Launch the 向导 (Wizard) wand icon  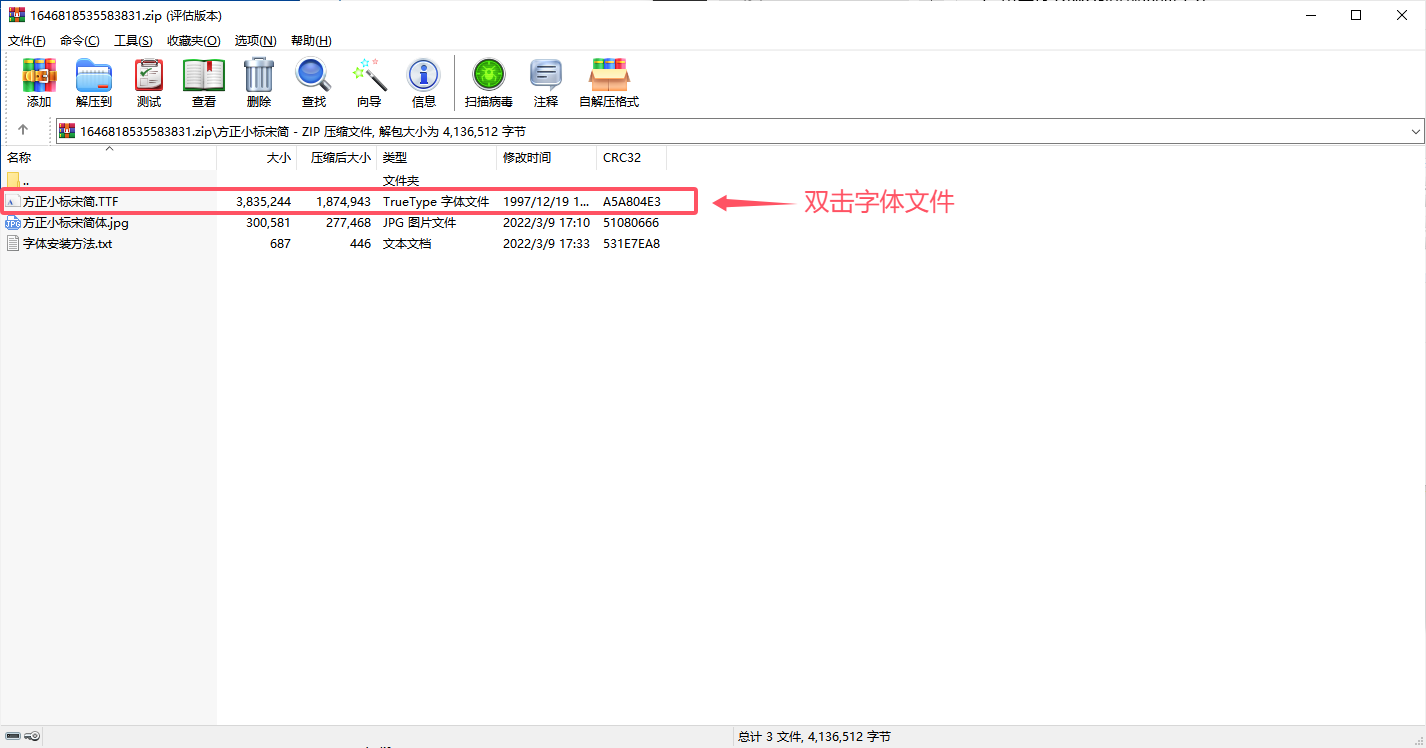[x=369, y=82]
